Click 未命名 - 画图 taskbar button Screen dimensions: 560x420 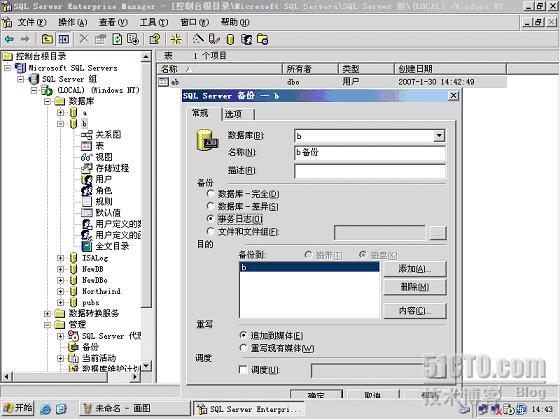point(134,408)
